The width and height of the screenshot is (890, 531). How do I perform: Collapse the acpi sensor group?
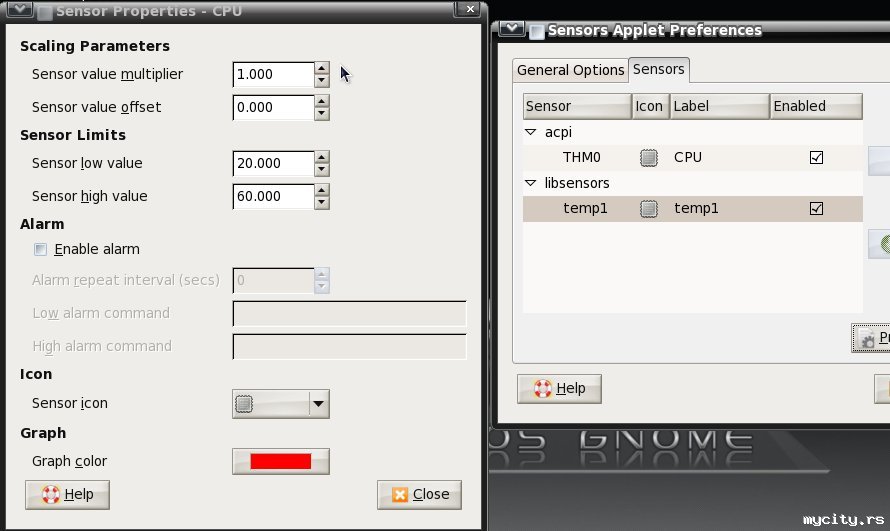coord(531,132)
